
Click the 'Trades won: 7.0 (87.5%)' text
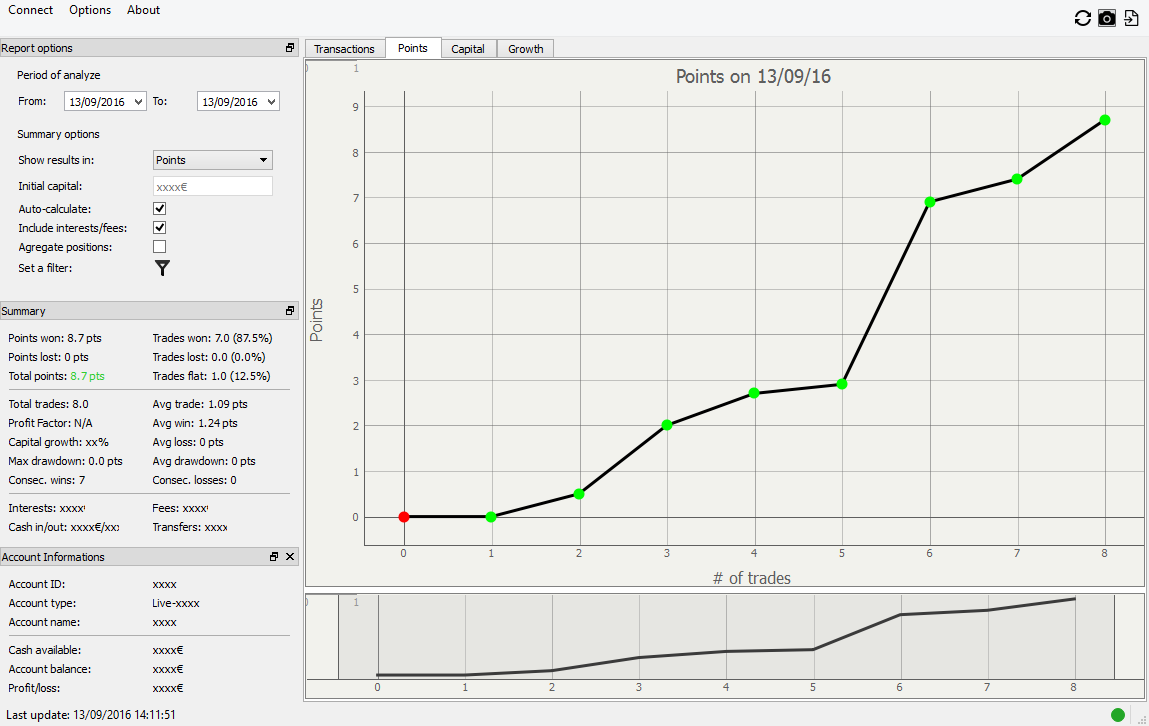point(213,338)
